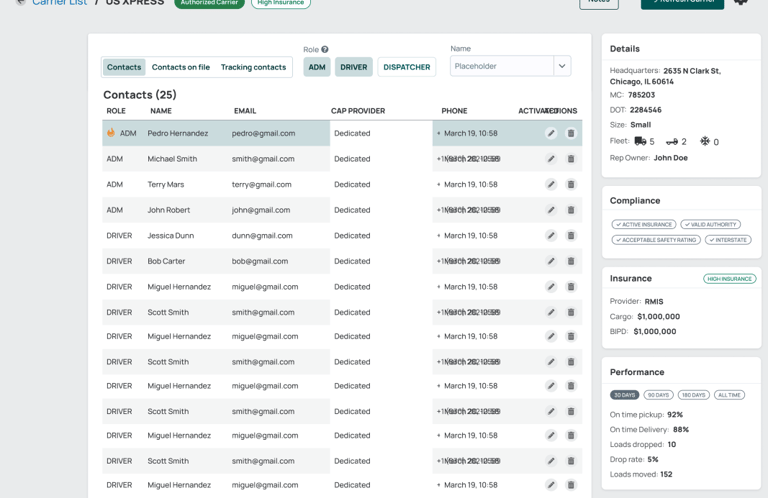Click email john@gmail.com
The width and height of the screenshot is (768, 498).
pyautogui.click(x=261, y=210)
